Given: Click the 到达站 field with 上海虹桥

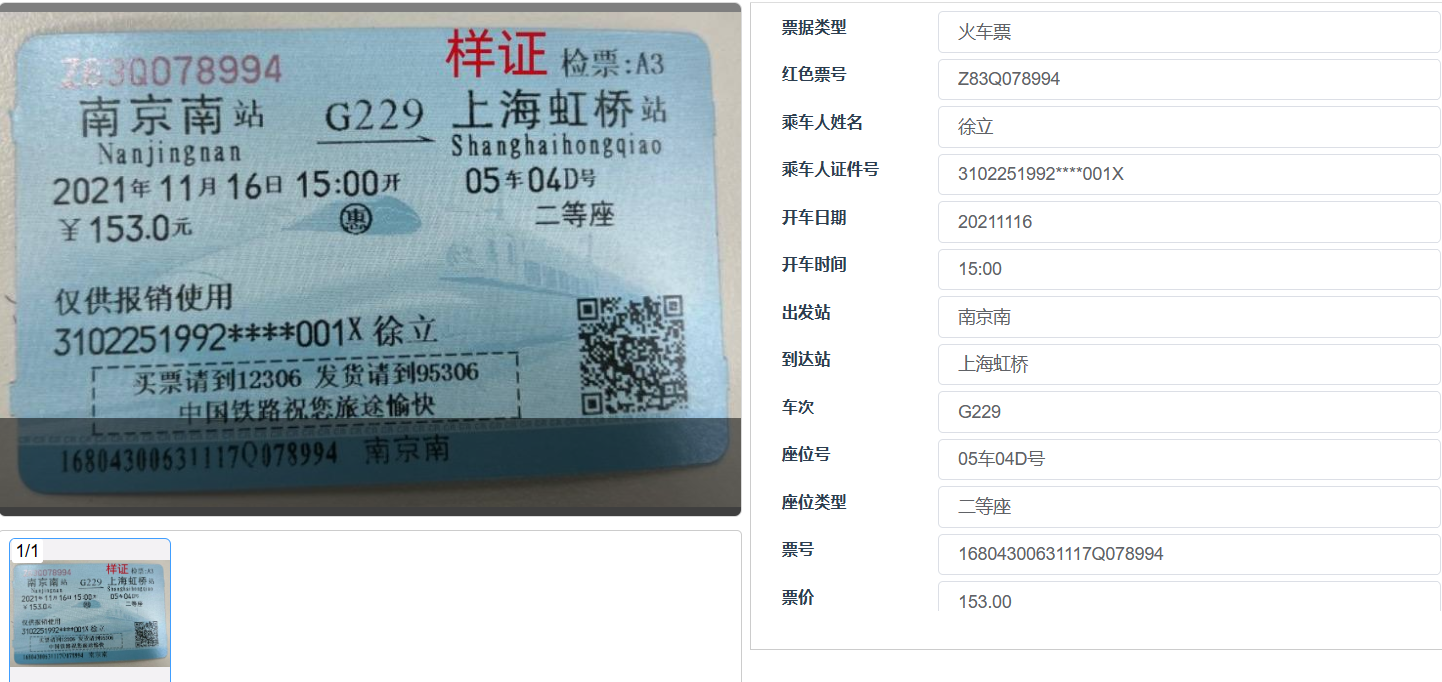Looking at the screenshot, I should (1189, 364).
